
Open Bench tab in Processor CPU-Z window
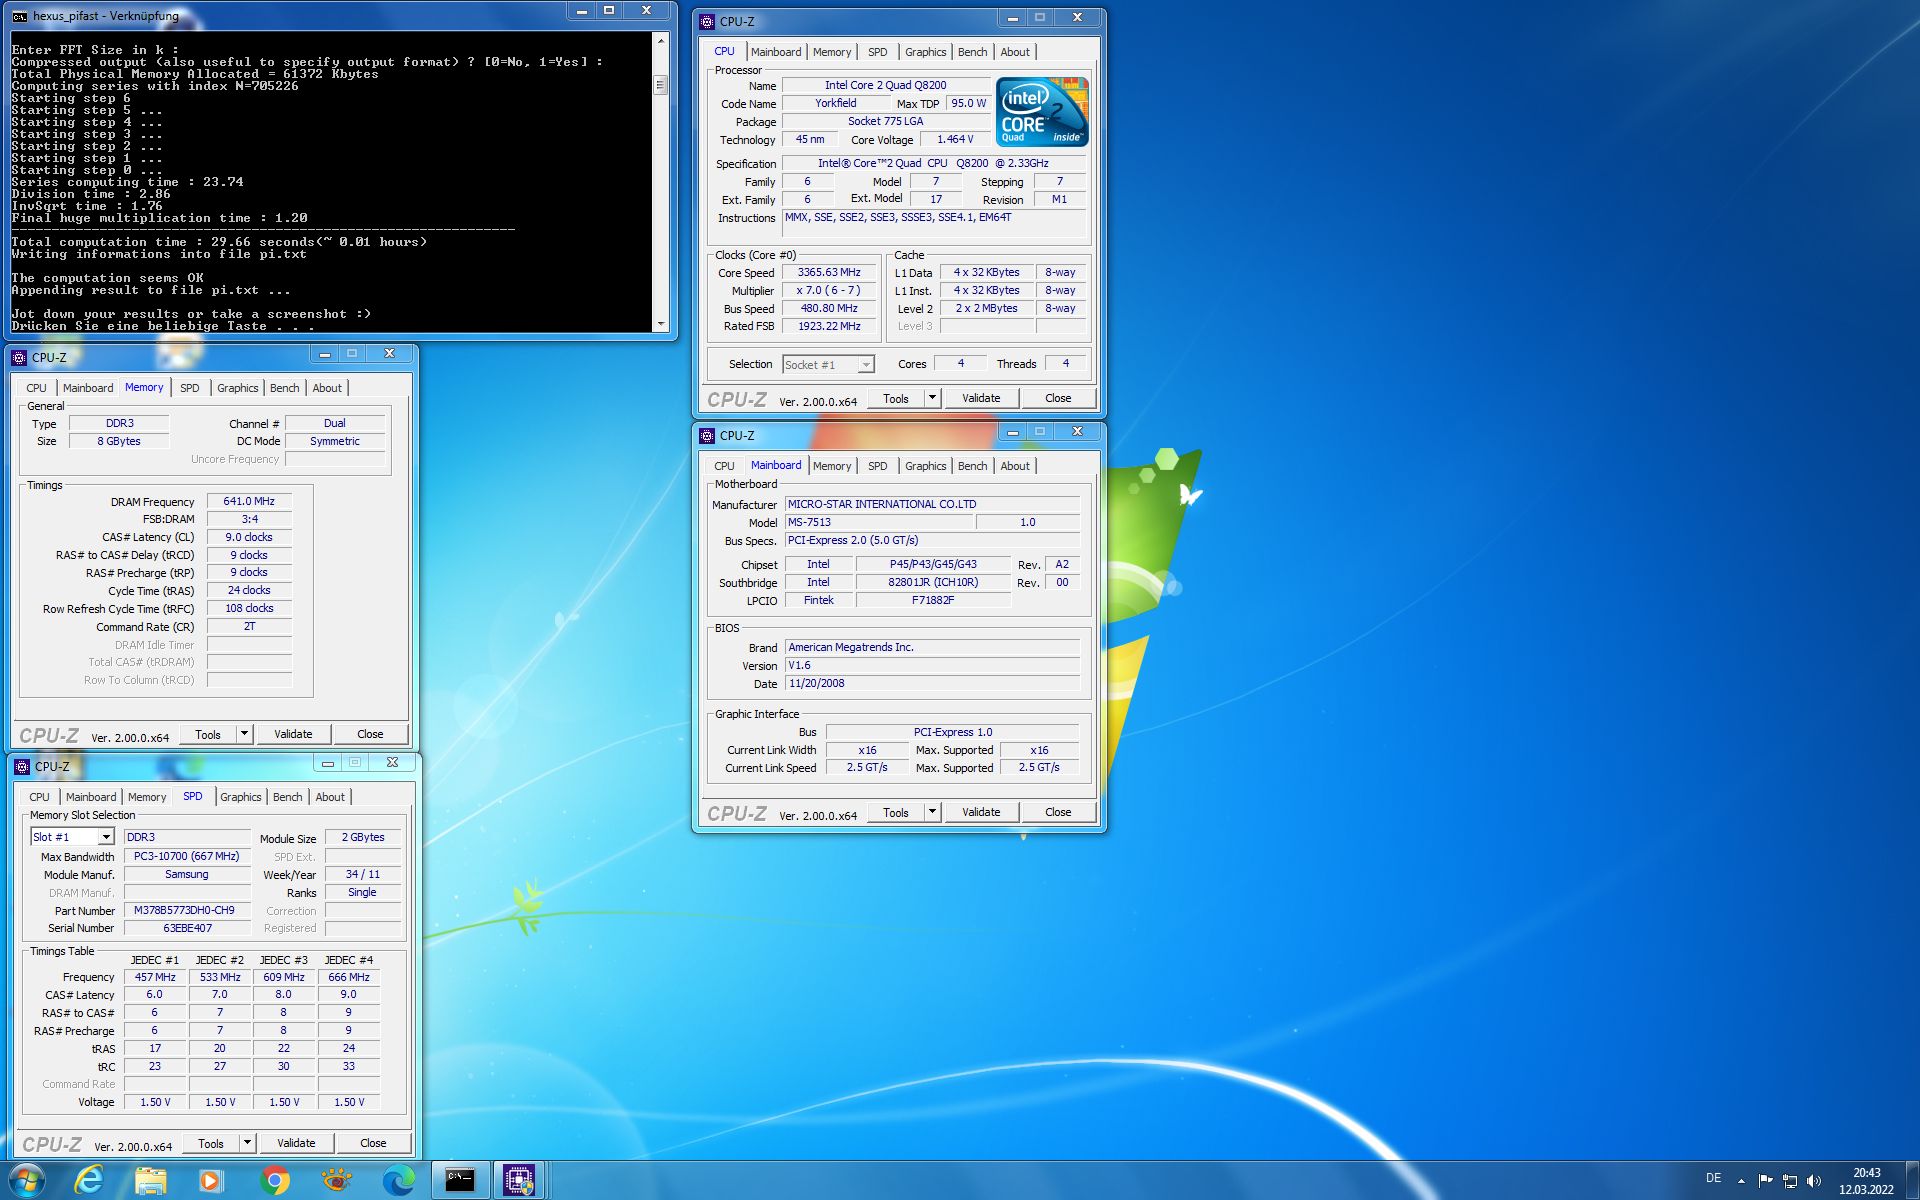coord(972,52)
